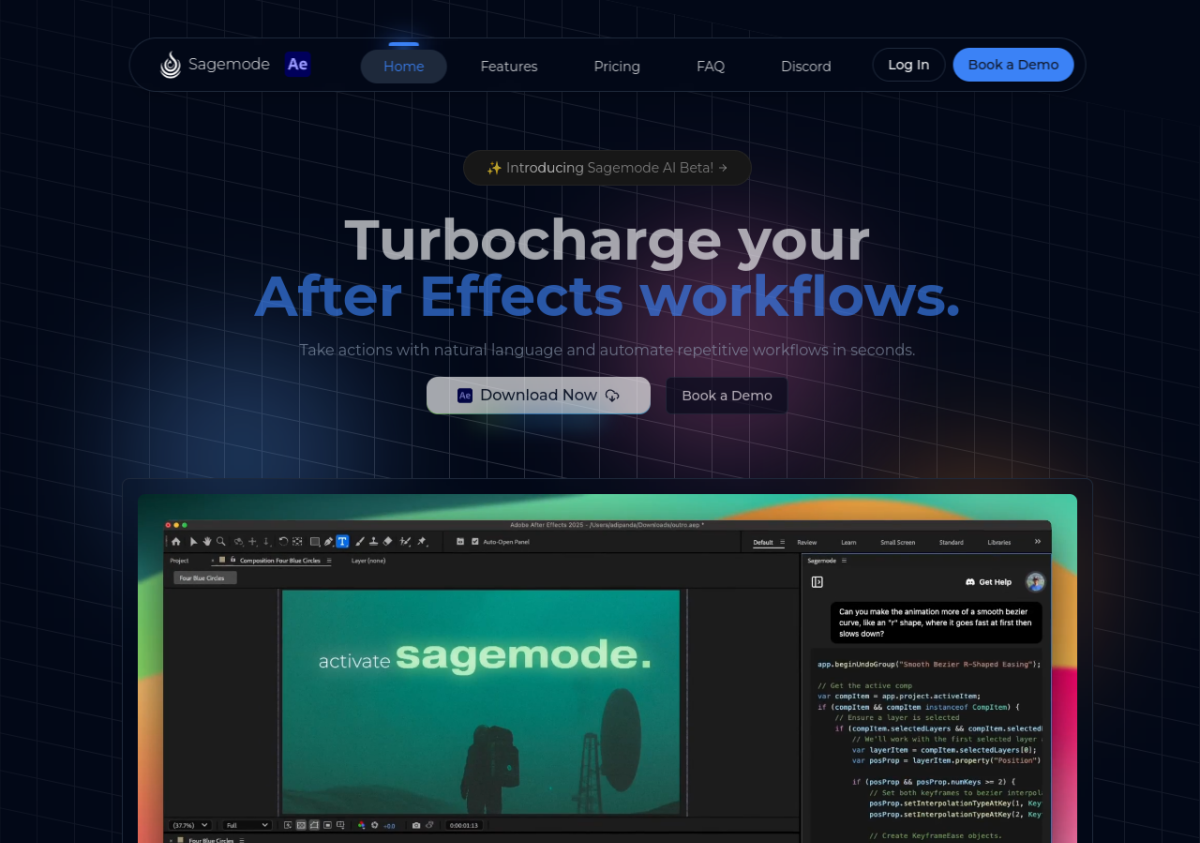The width and height of the screenshot is (1200, 843).
Task: Click the timecode 0:00:01:13 field
Action: [x=464, y=825]
